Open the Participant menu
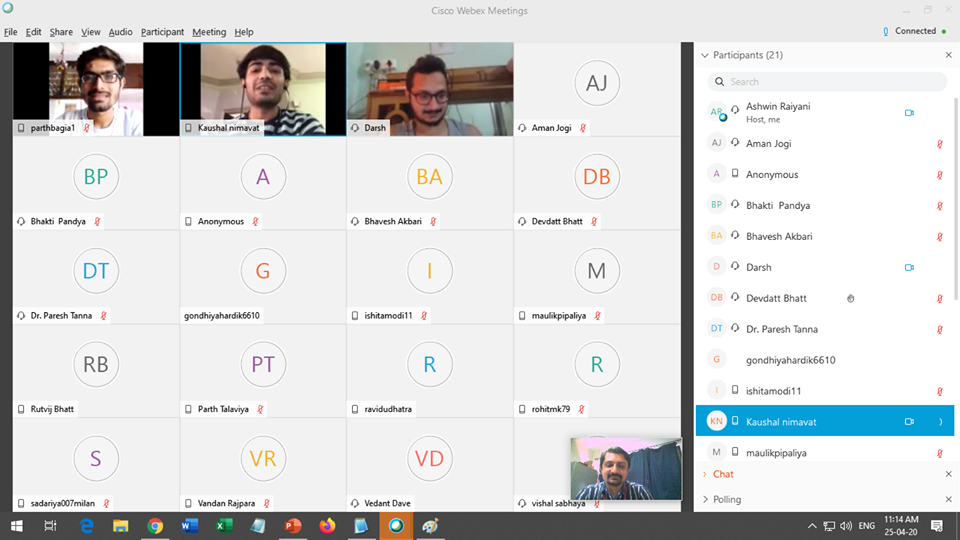Screen dimensions: 960x540 (162, 32)
